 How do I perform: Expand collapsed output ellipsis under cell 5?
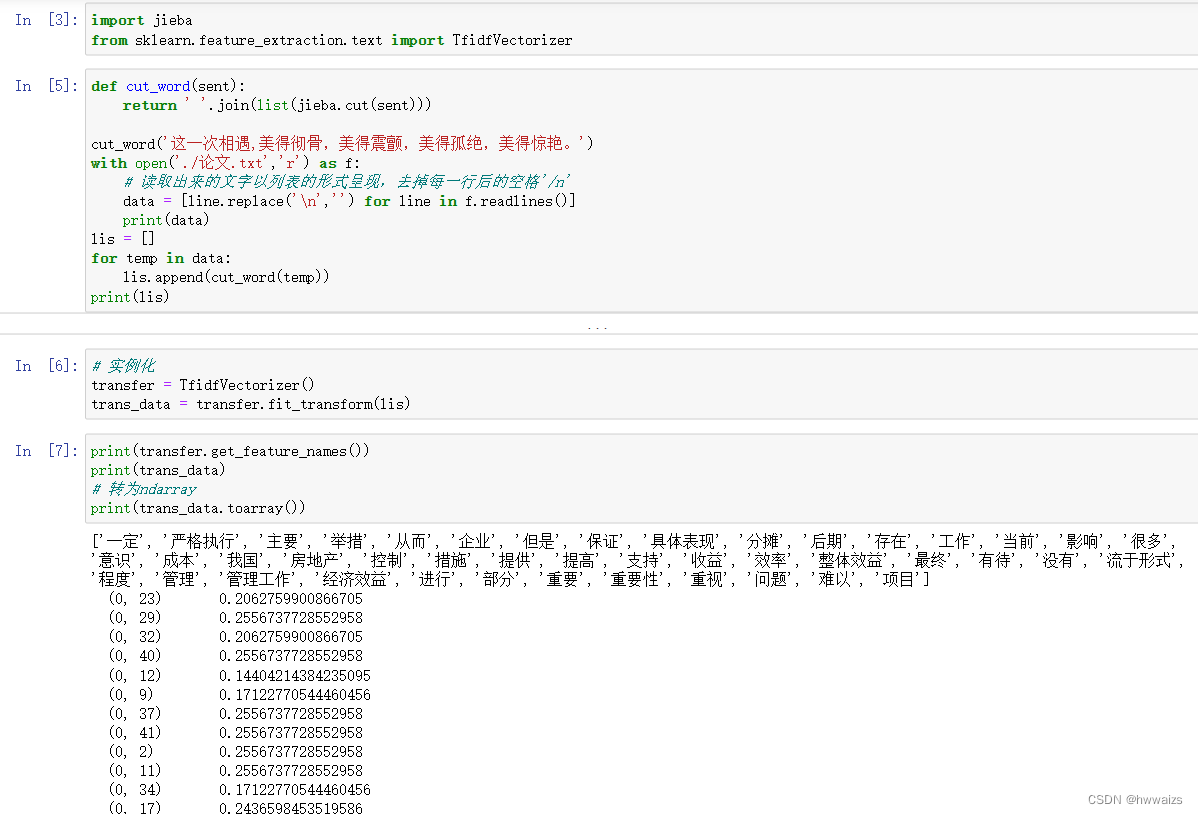(597, 327)
